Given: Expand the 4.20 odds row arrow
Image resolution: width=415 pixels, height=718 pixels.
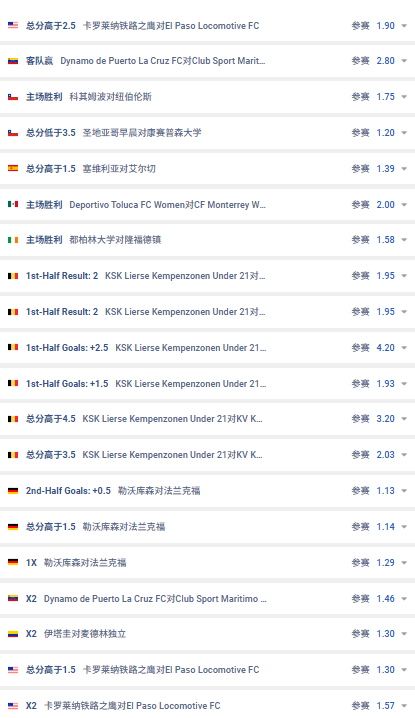Looking at the screenshot, I should 404,348.
